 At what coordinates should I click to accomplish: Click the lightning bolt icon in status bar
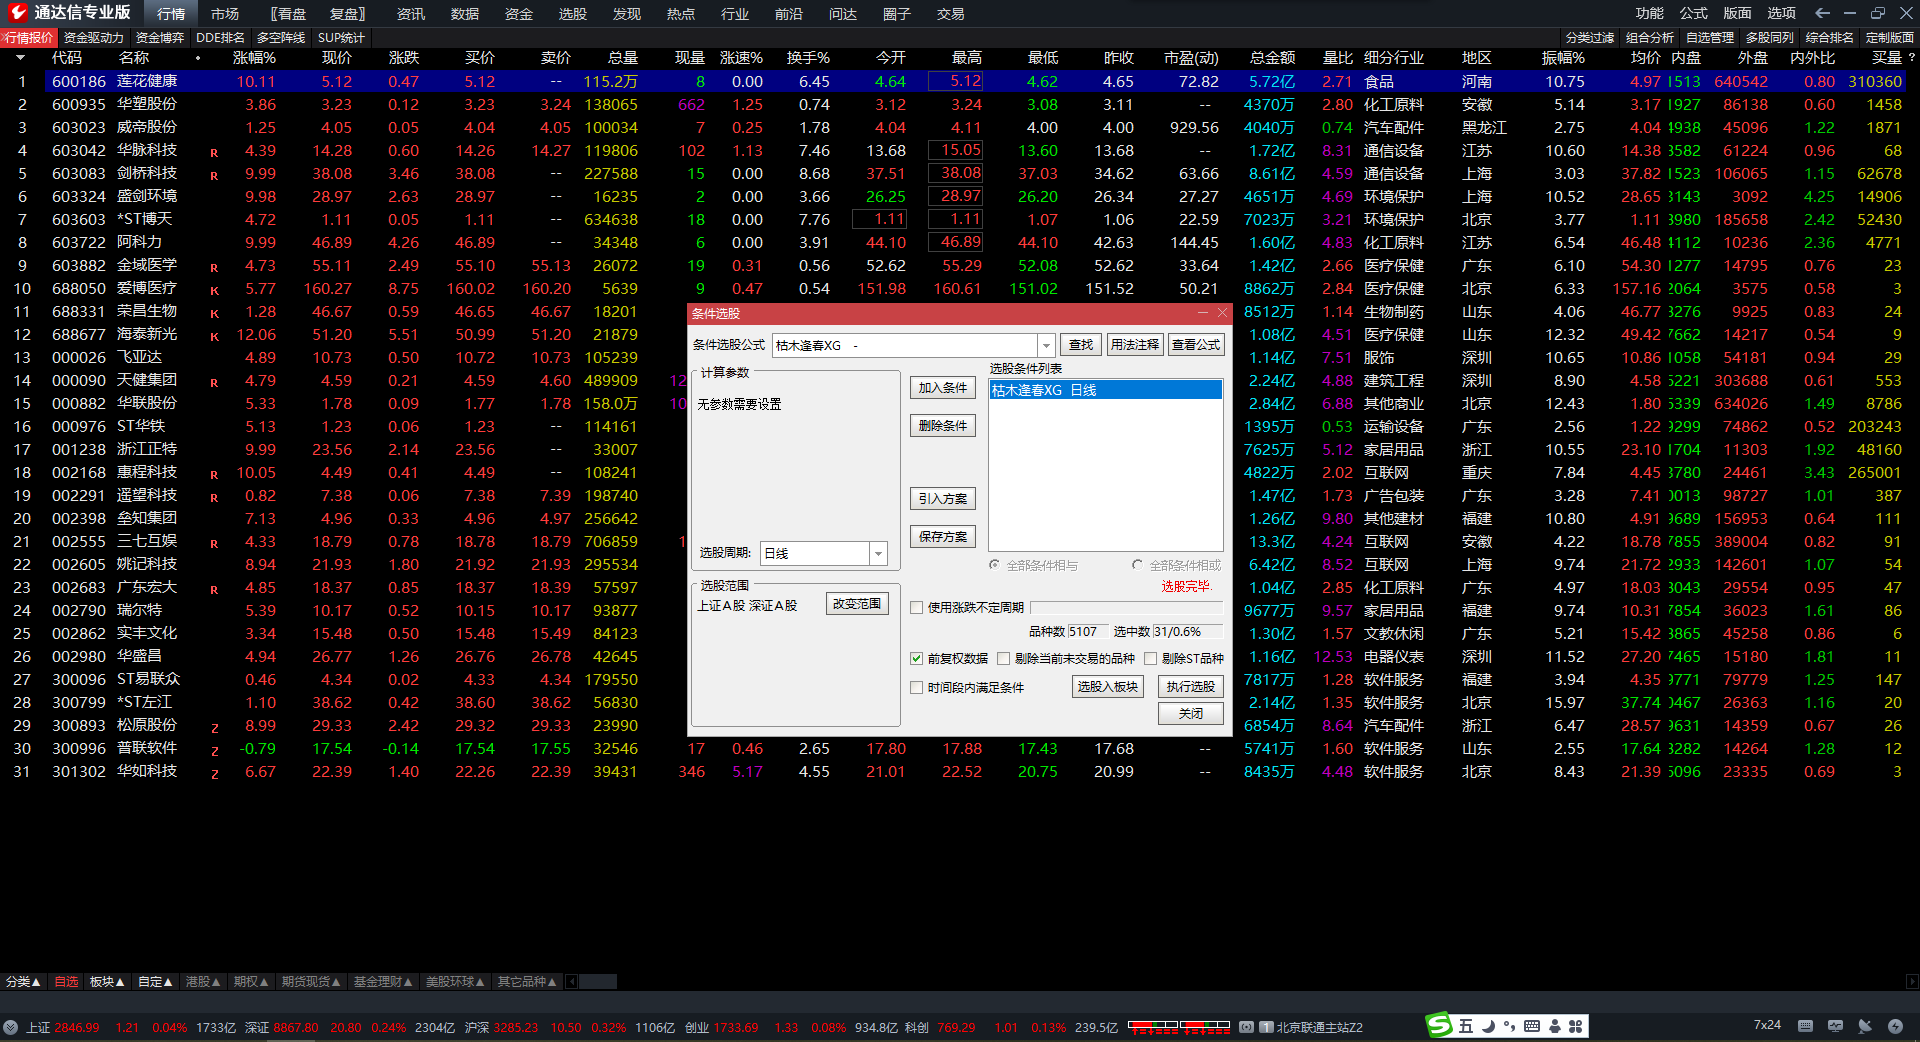tap(1895, 1026)
